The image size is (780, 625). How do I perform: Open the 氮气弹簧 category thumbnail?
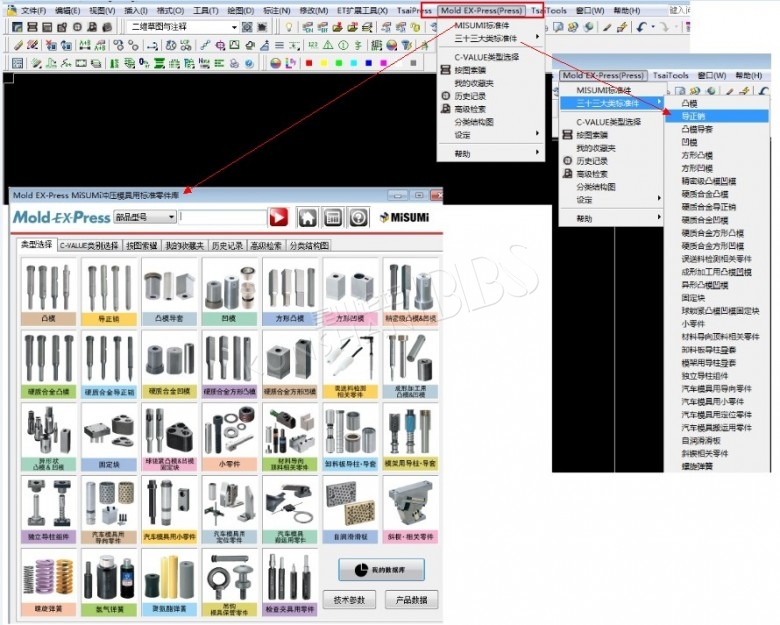pos(109,582)
